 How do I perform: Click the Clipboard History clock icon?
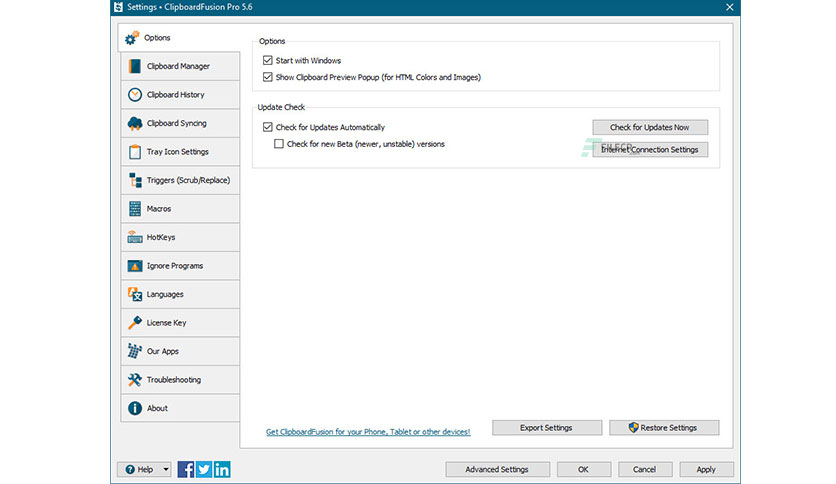(x=135, y=95)
